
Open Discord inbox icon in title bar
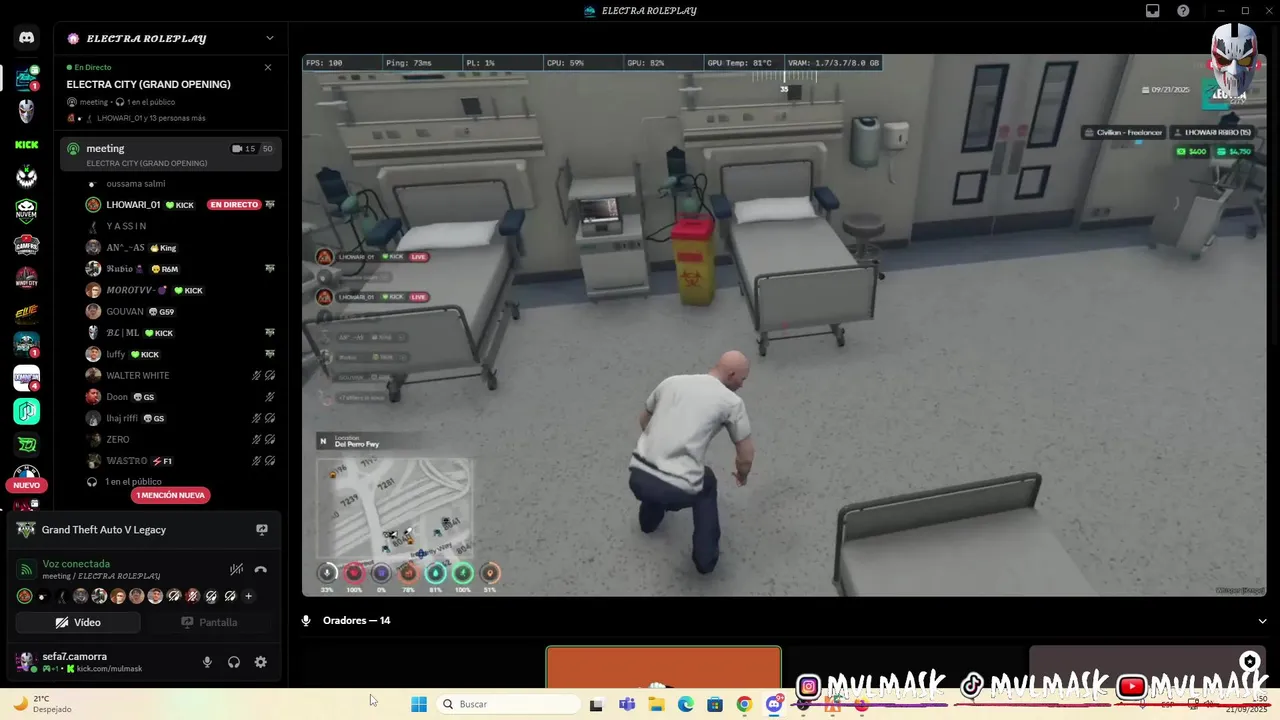[x=1153, y=11]
